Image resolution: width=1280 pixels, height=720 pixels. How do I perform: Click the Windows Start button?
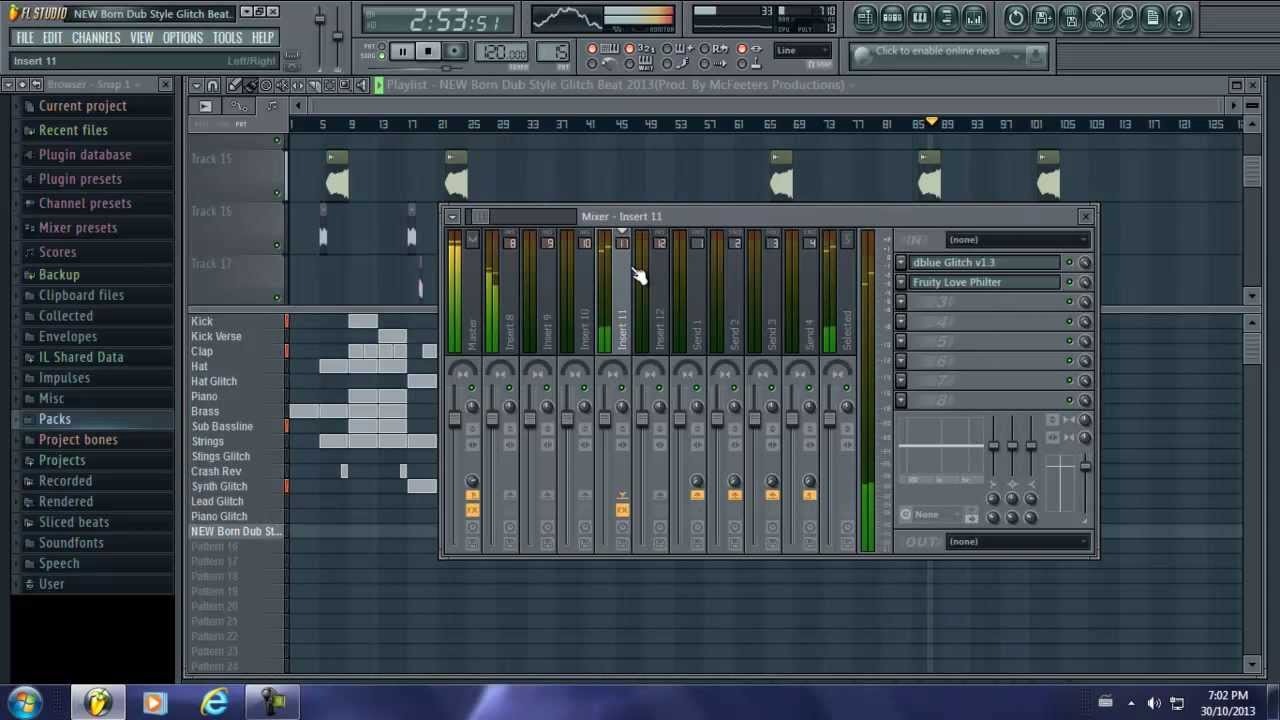point(25,701)
